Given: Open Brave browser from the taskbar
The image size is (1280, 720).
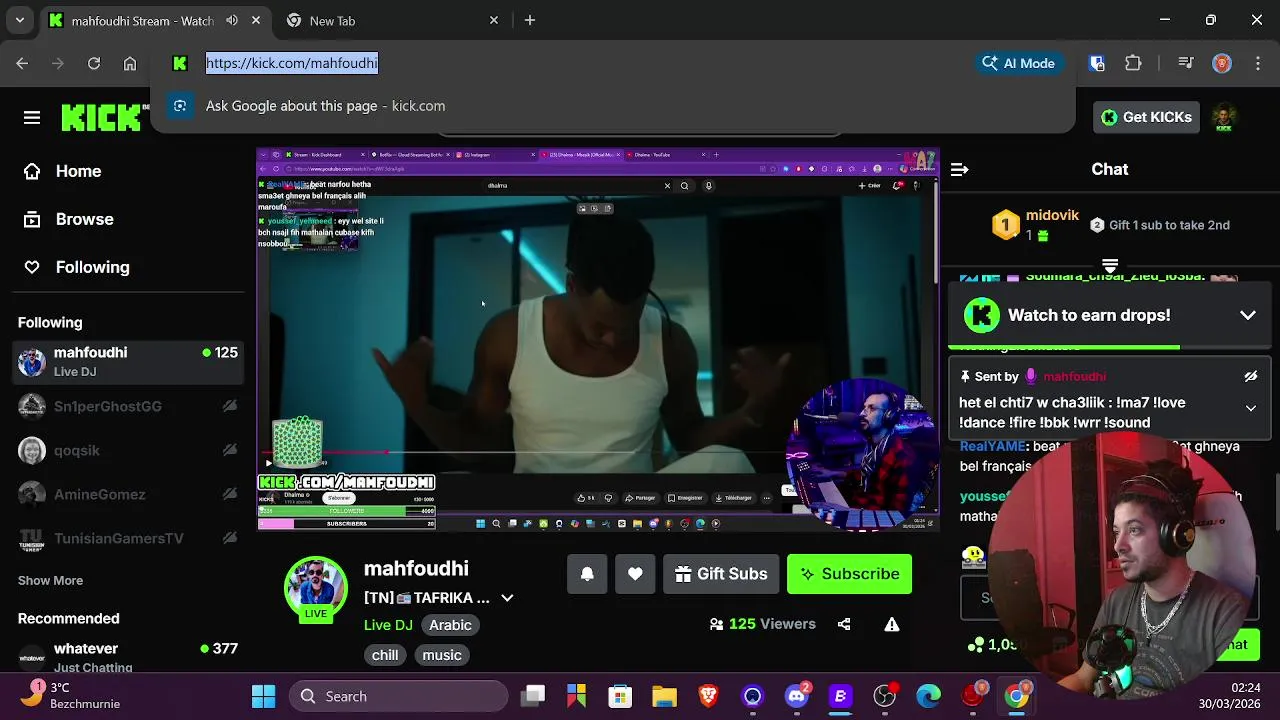Looking at the screenshot, I should [x=708, y=696].
